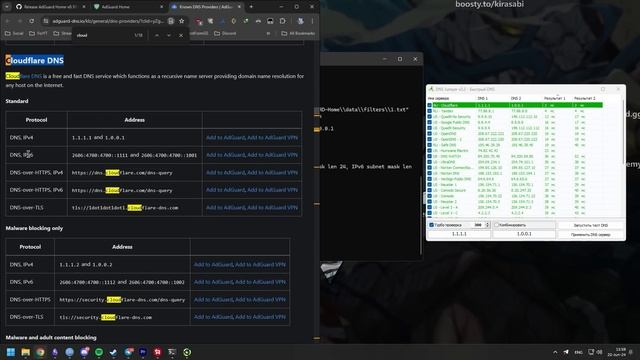Toggle the Турбо проверка checkbox
The width and height of the screenshot is (640, 360).
pos(431,225)
